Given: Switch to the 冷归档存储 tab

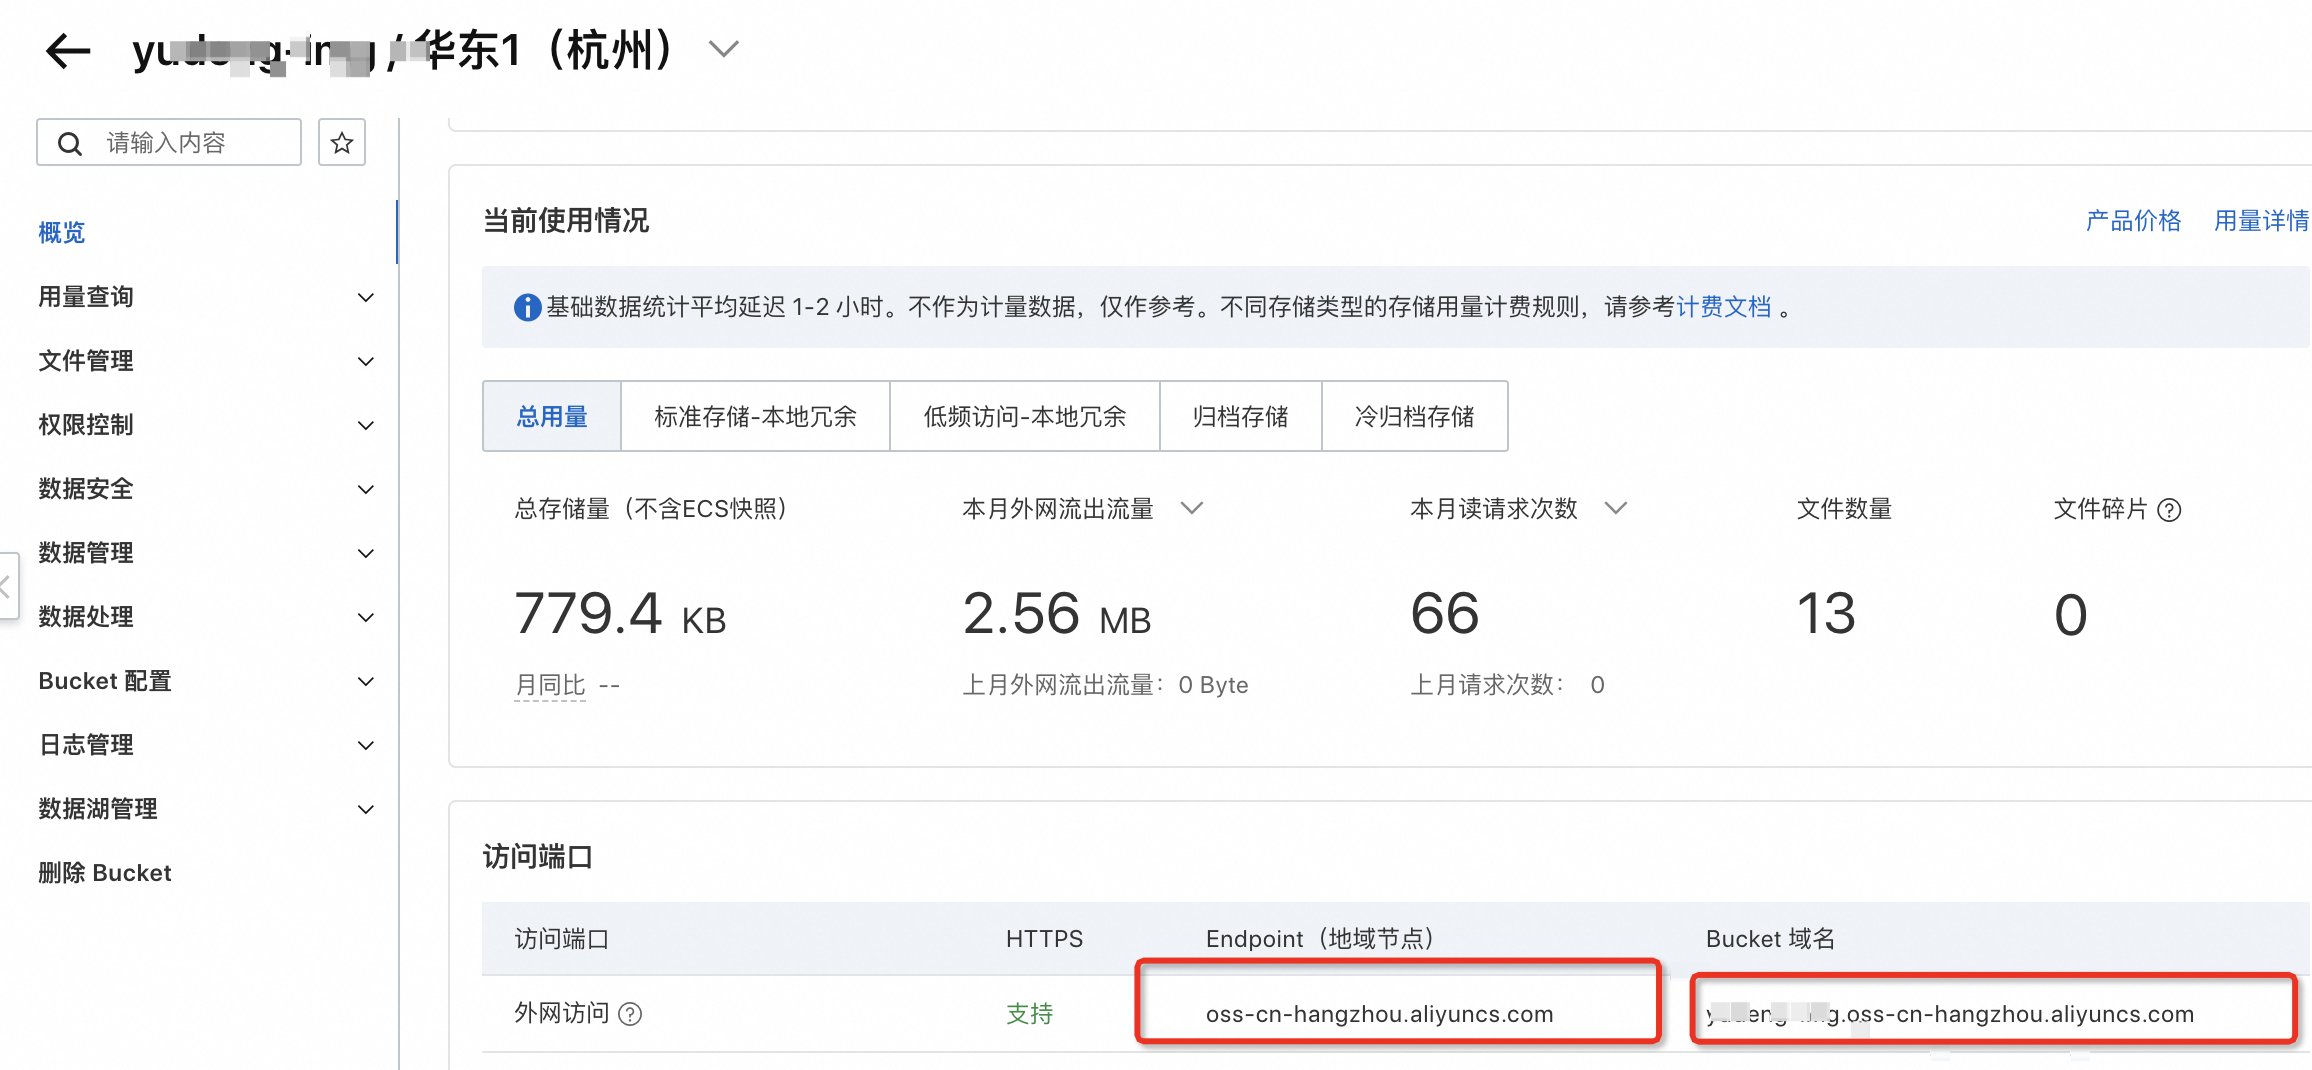Looking at the screenshot, I should tap(1414, 416).
